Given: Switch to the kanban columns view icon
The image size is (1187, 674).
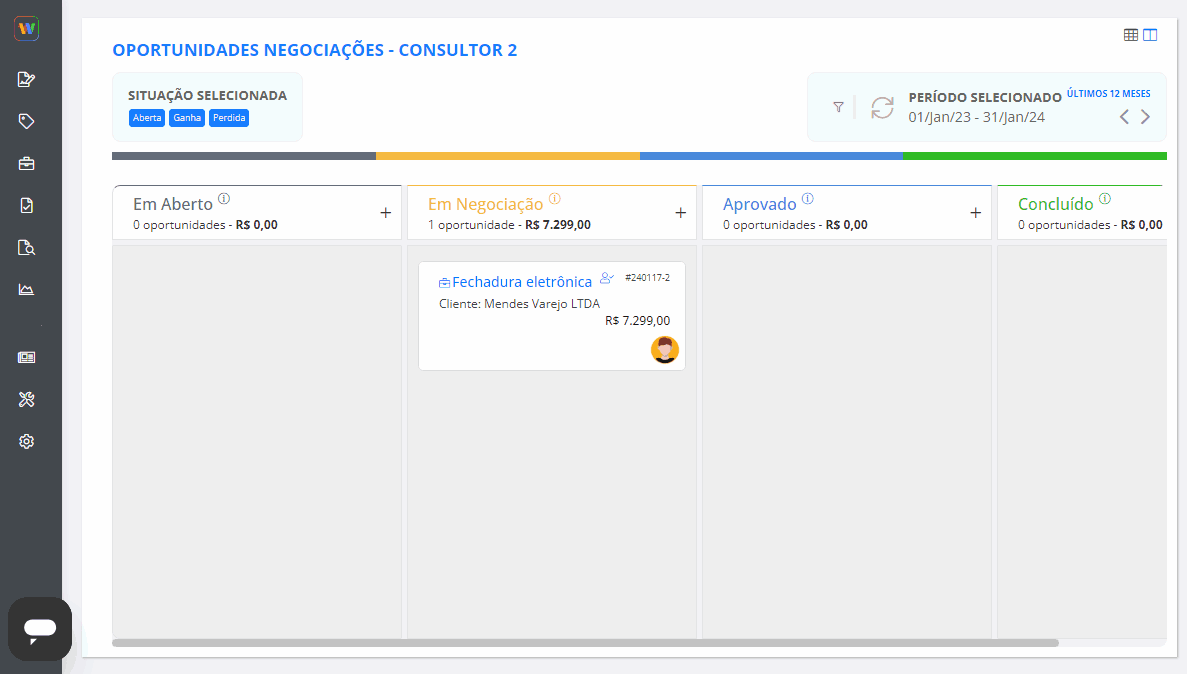Looking at the screenshot, I should point(1150,34).
